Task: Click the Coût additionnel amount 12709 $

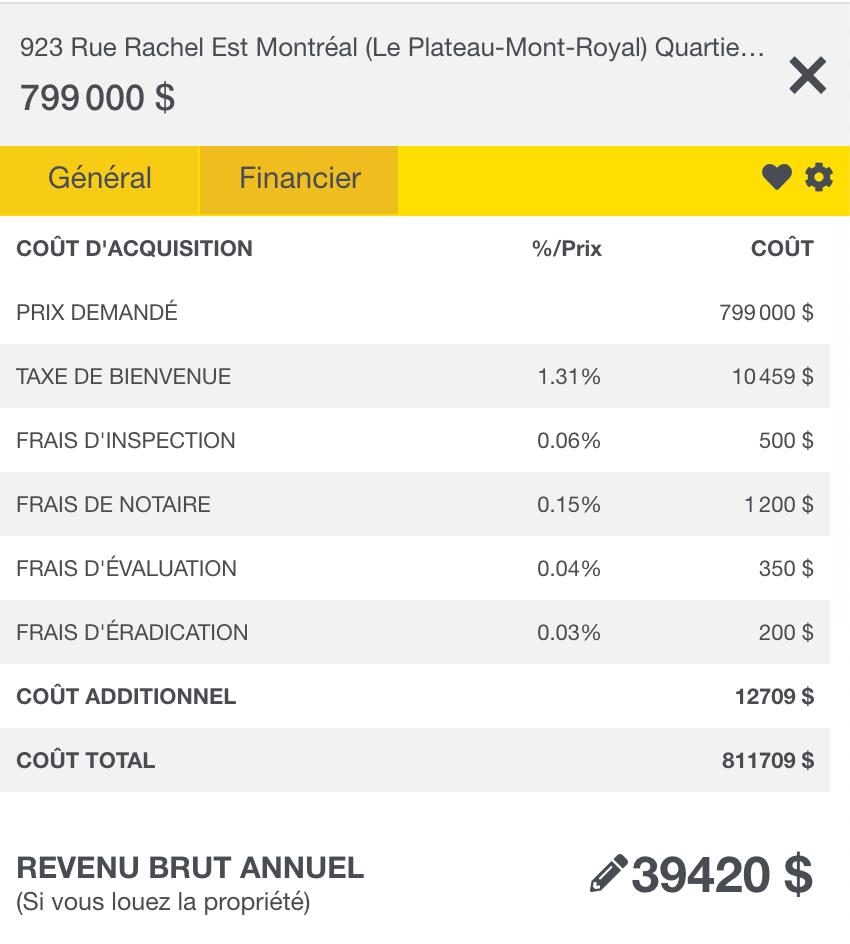Action: (774, 697)
